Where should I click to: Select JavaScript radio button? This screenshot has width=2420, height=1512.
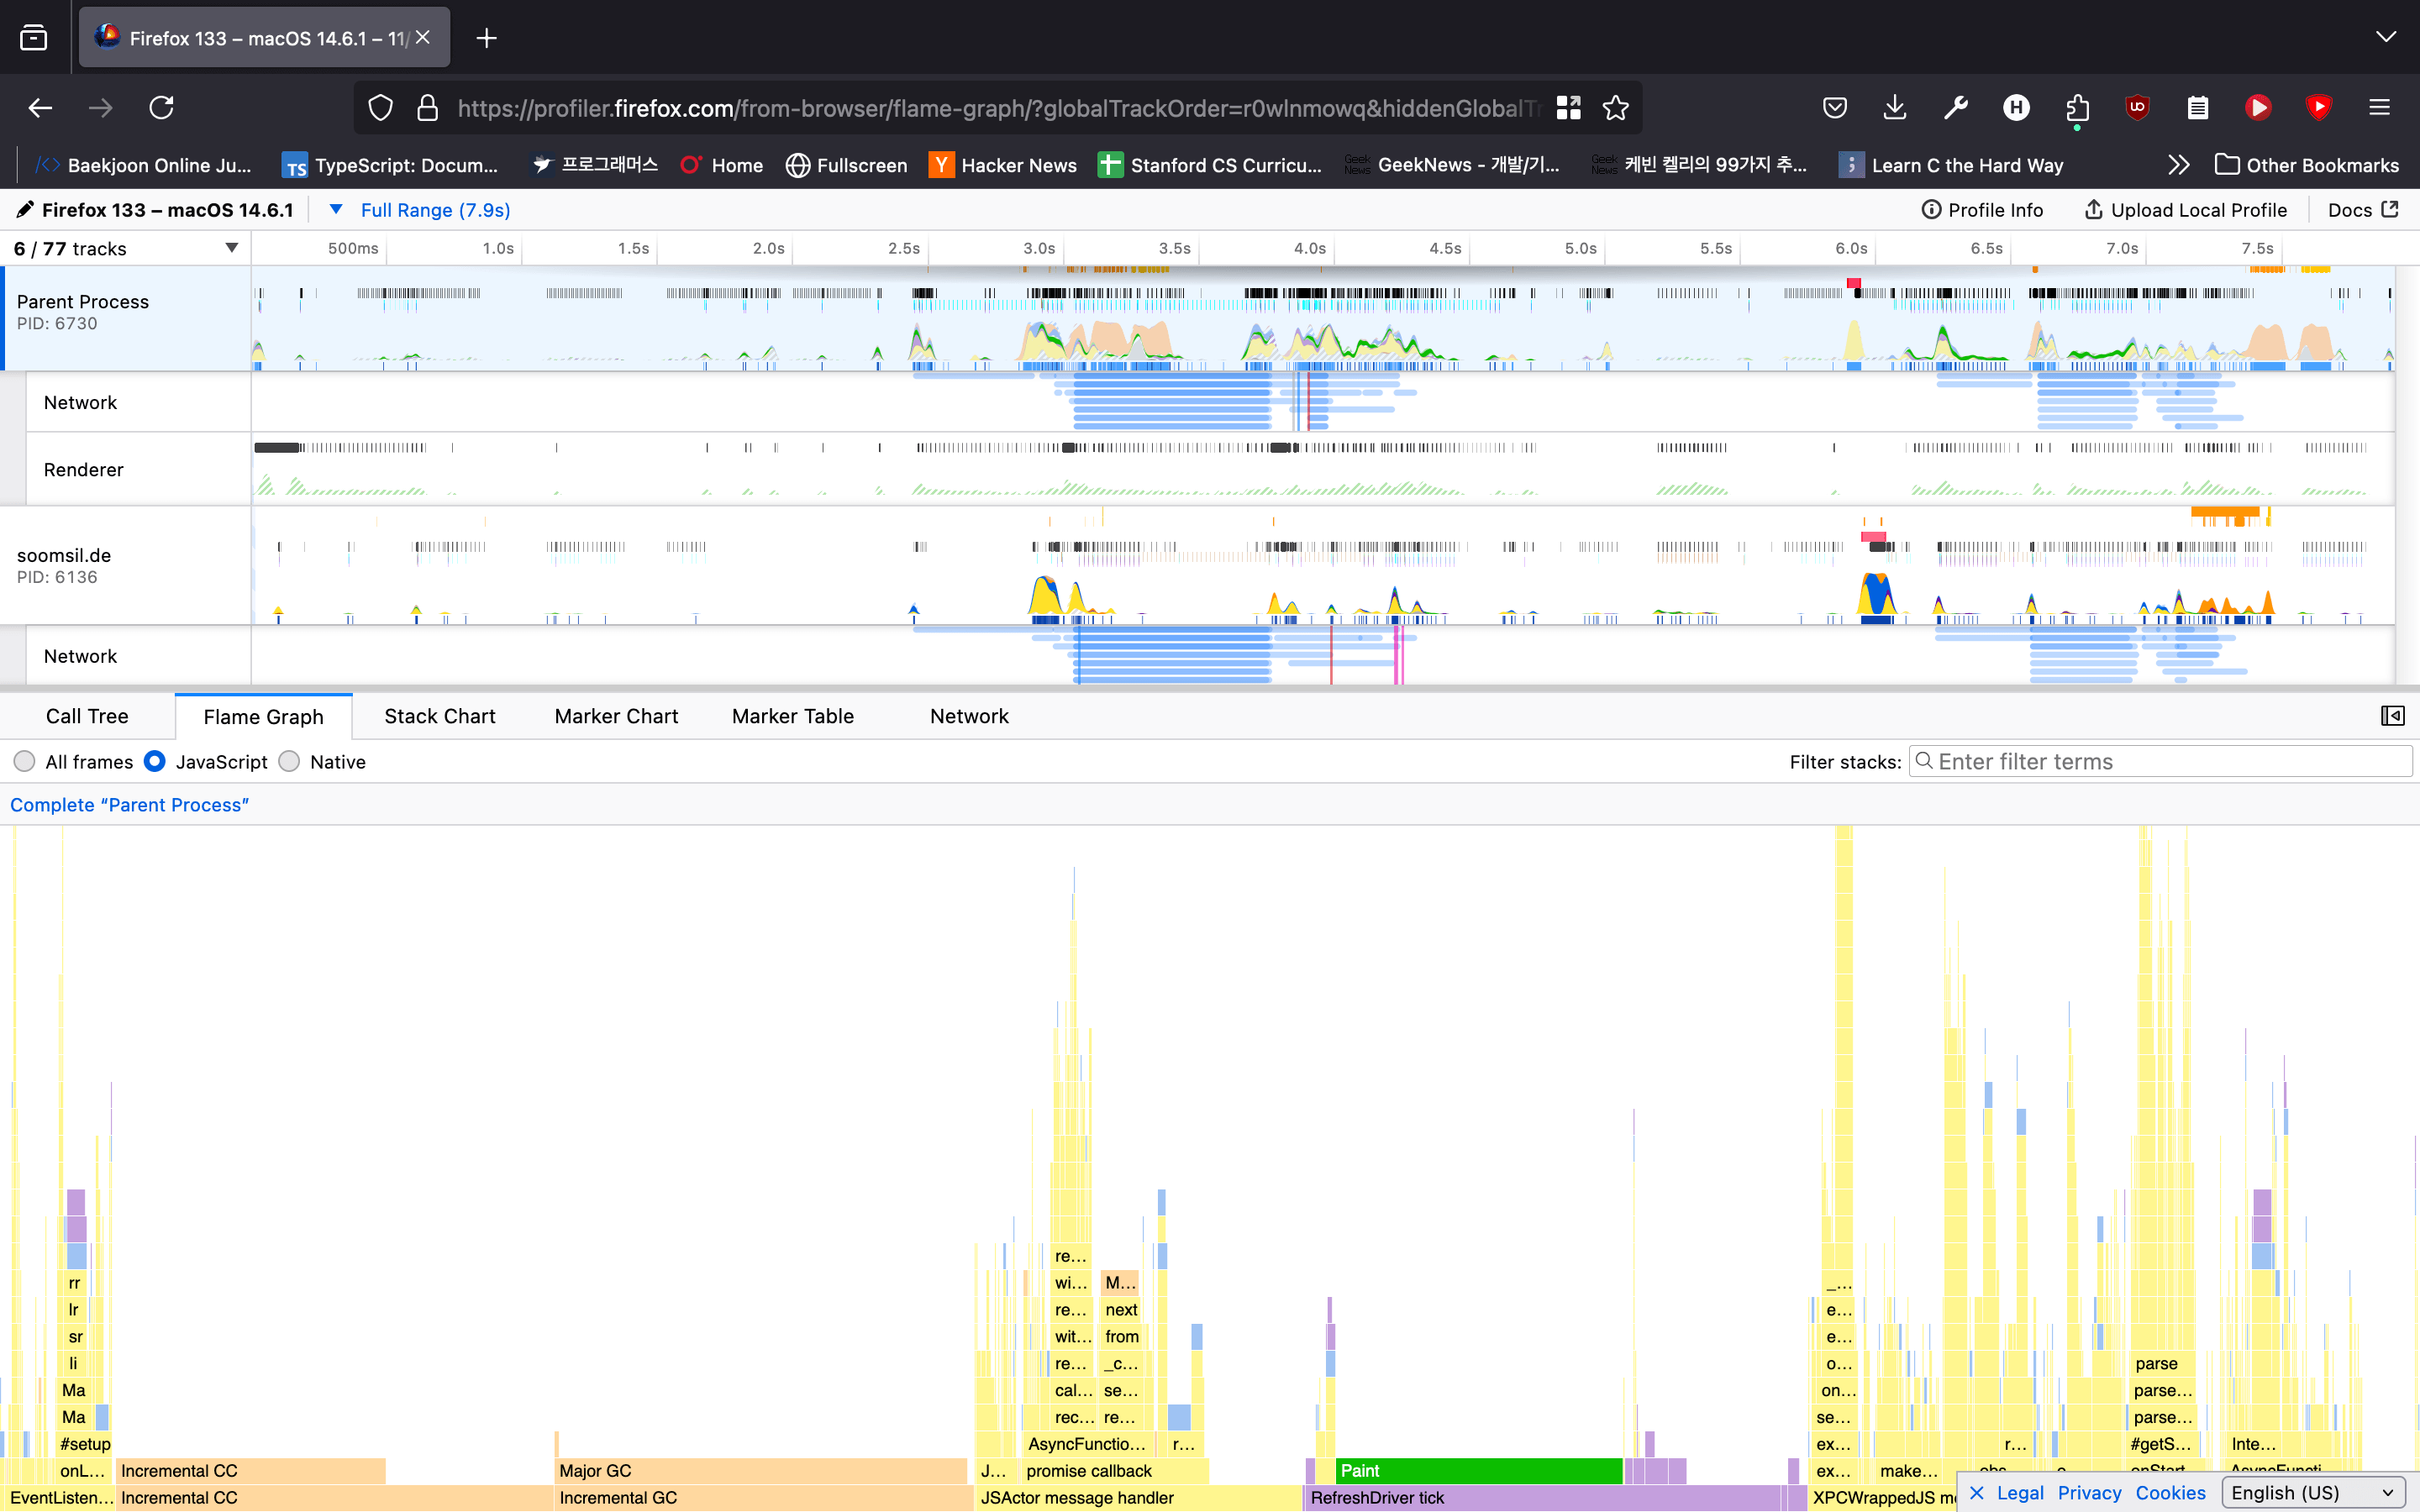(x=155, y=762)
